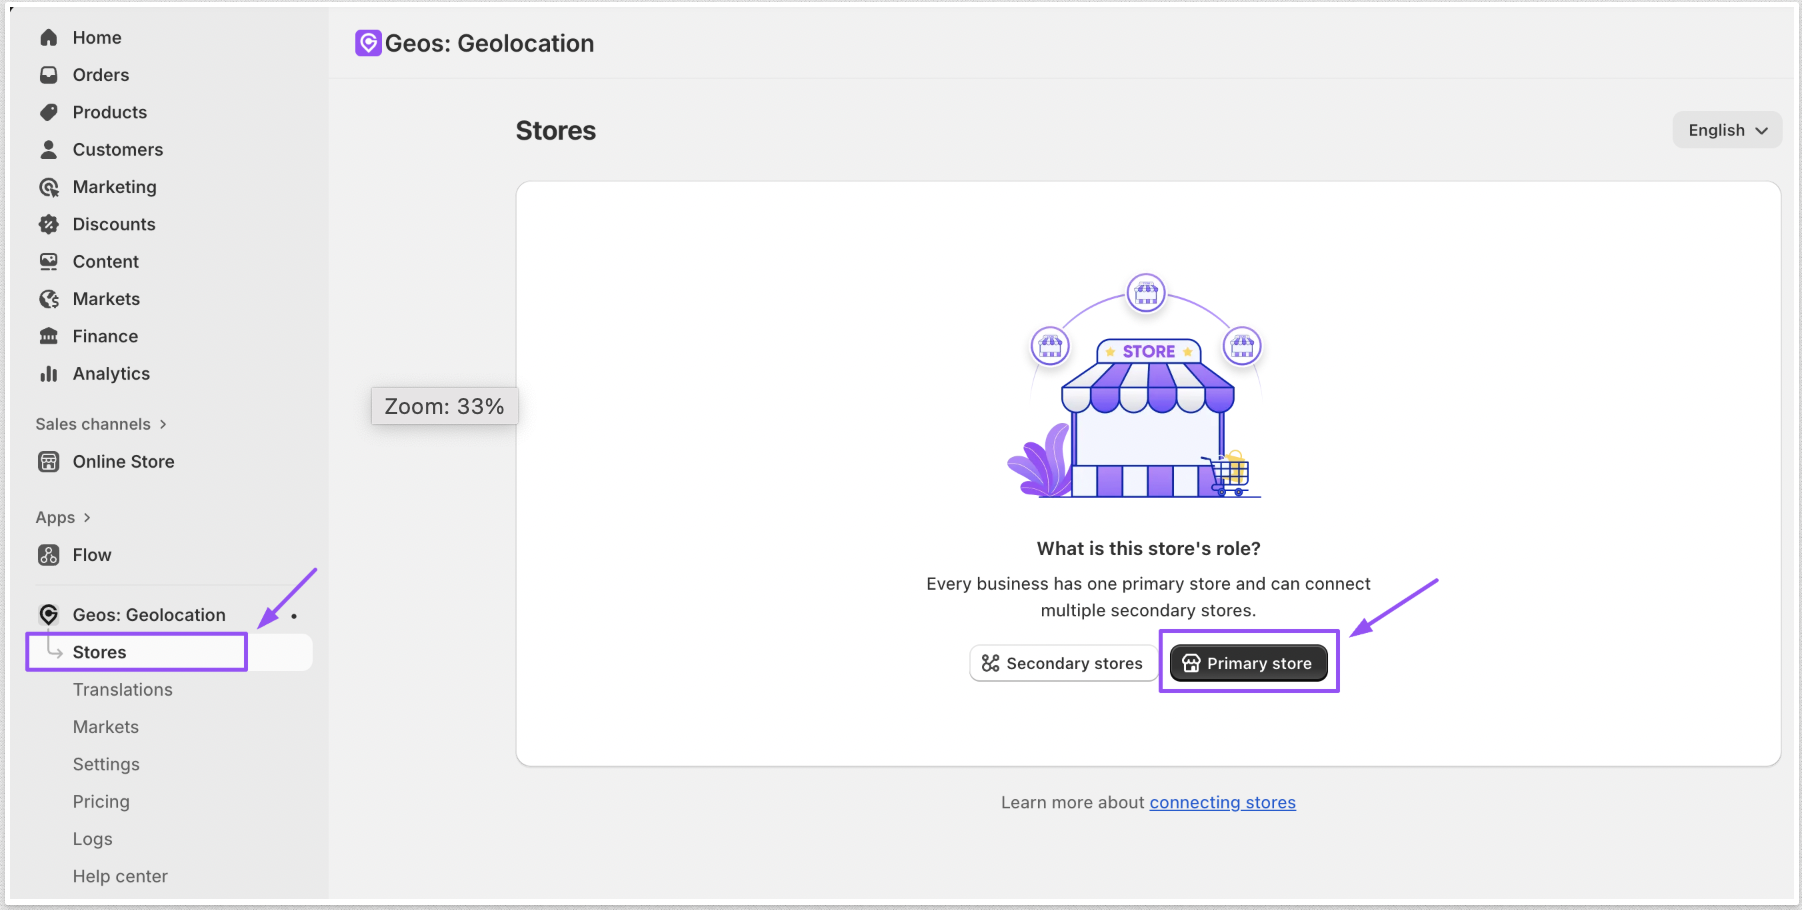Open the English language dropdown

(1727, 130)
